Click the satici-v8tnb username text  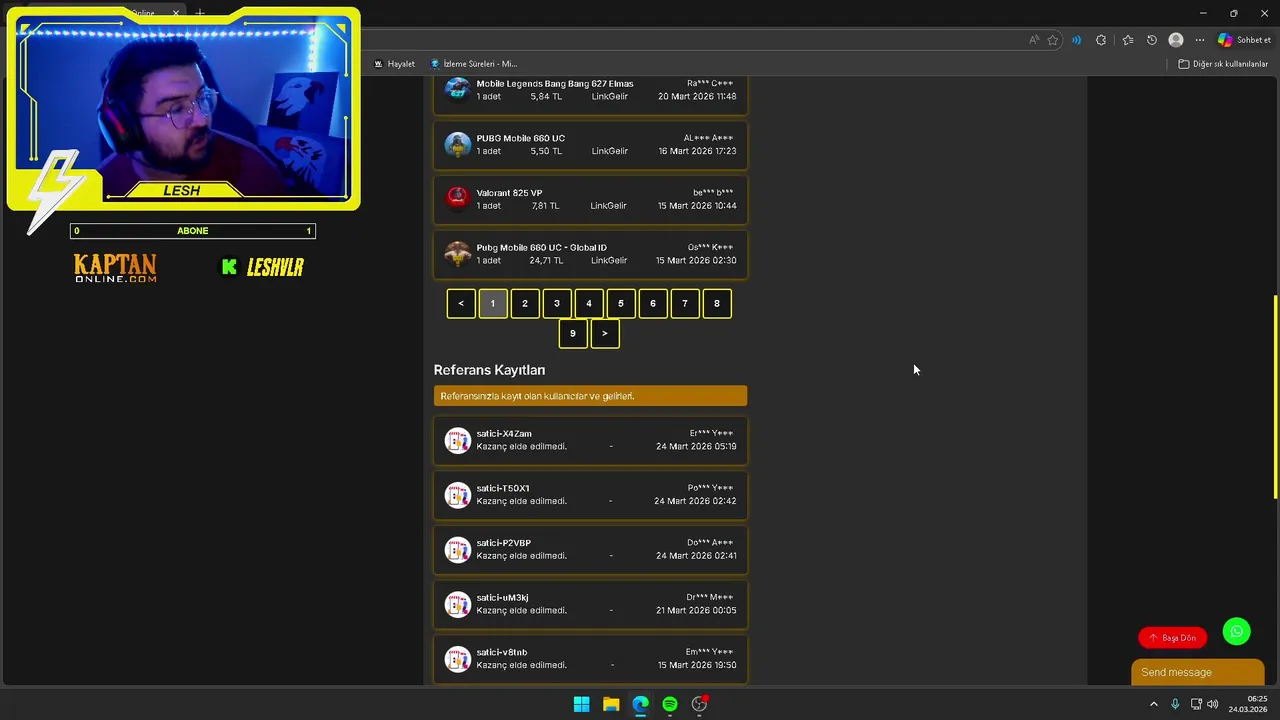pyautogui.click(x=502, y=652)
